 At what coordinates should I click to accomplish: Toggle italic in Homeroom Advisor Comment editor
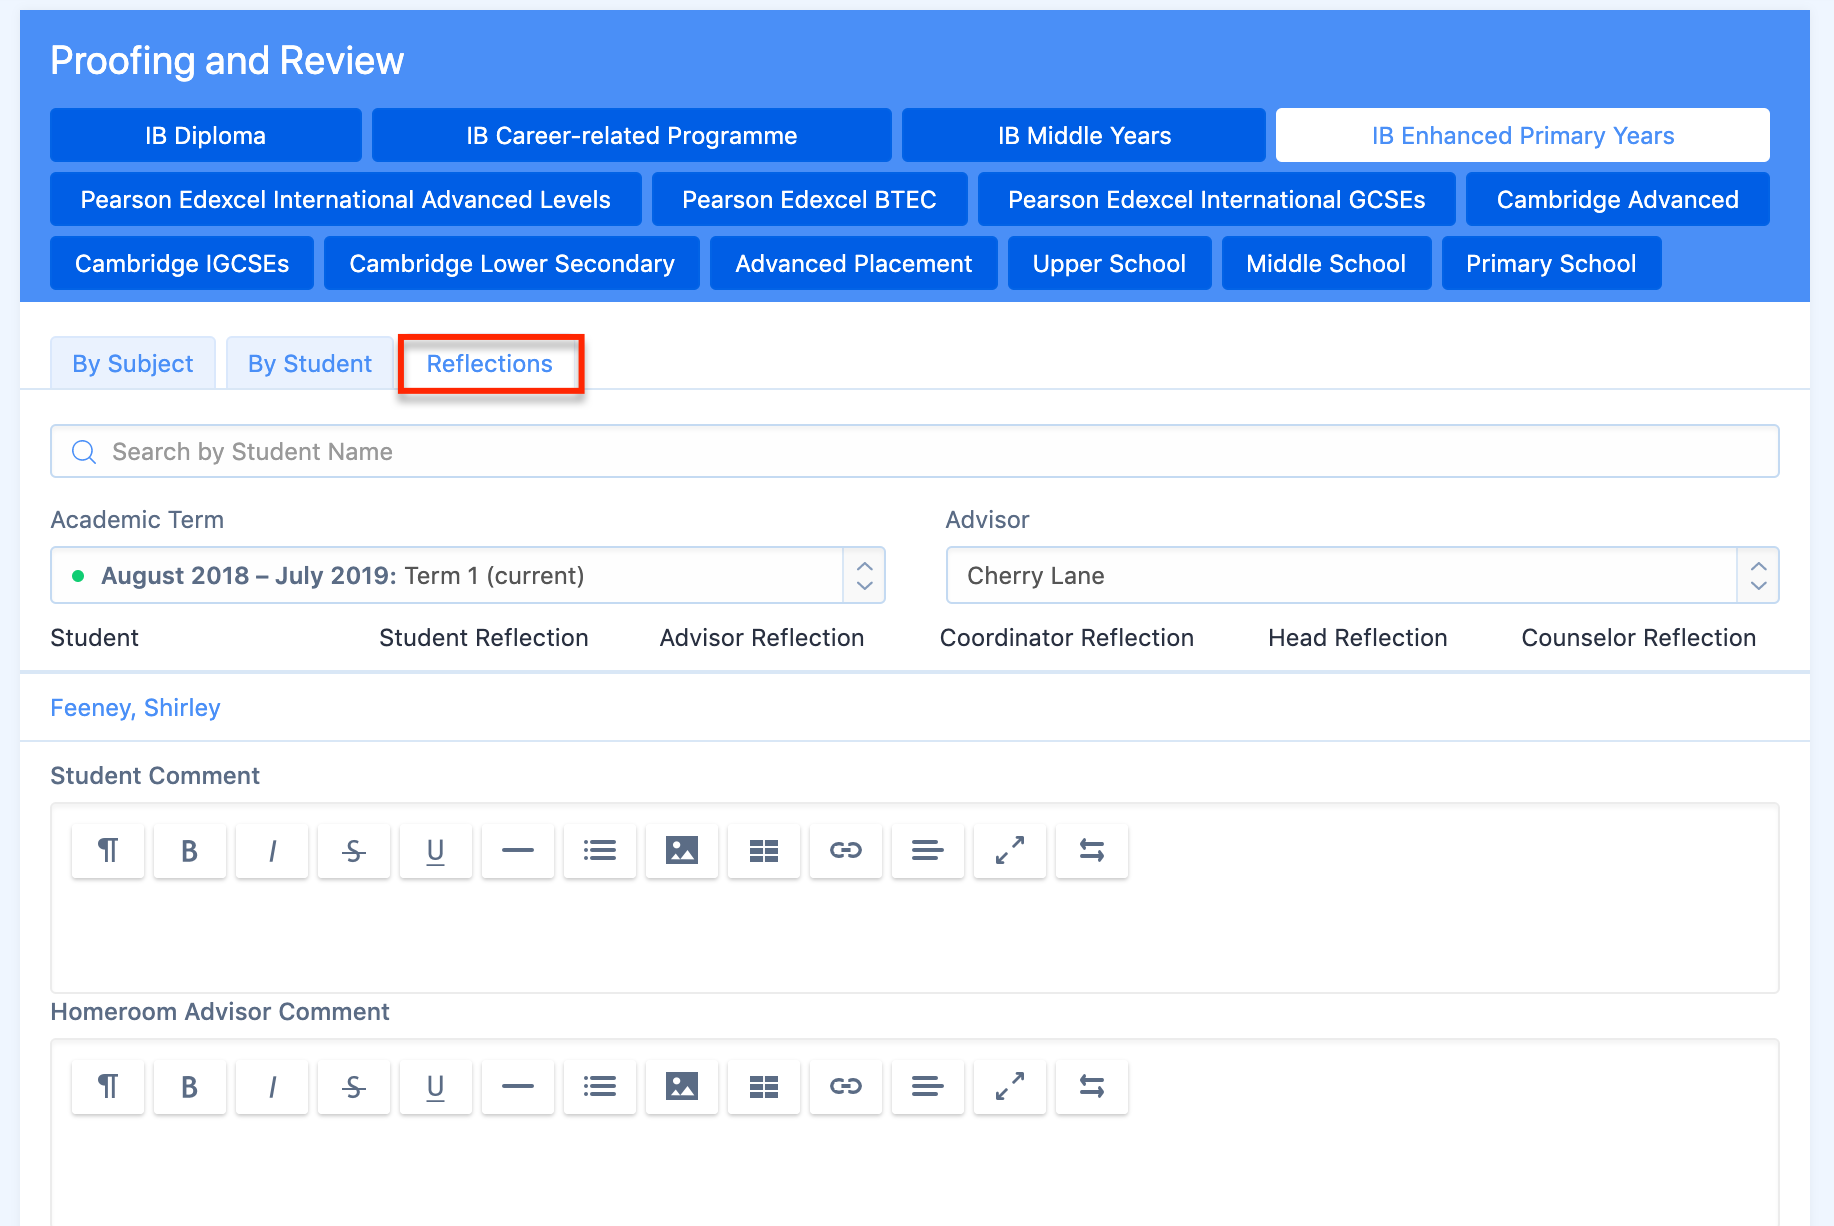272,1087
